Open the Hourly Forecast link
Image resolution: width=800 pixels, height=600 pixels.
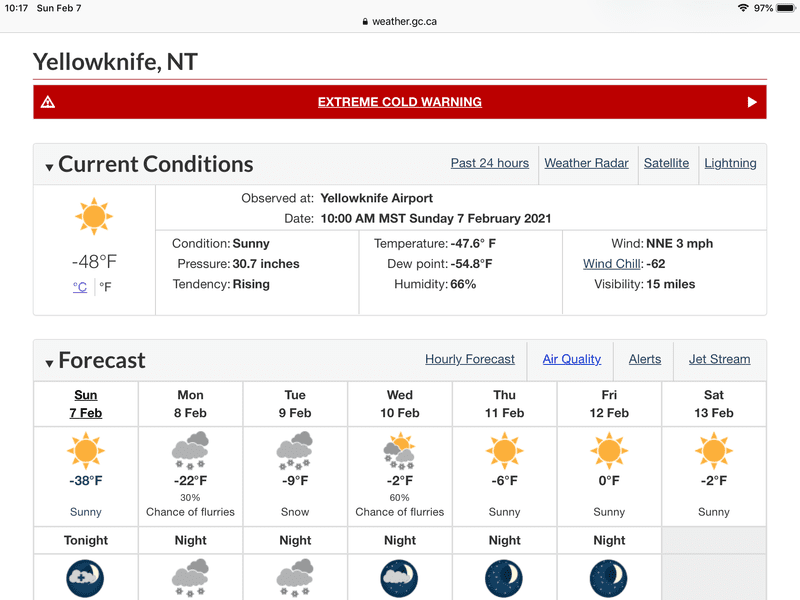[470, 359]
